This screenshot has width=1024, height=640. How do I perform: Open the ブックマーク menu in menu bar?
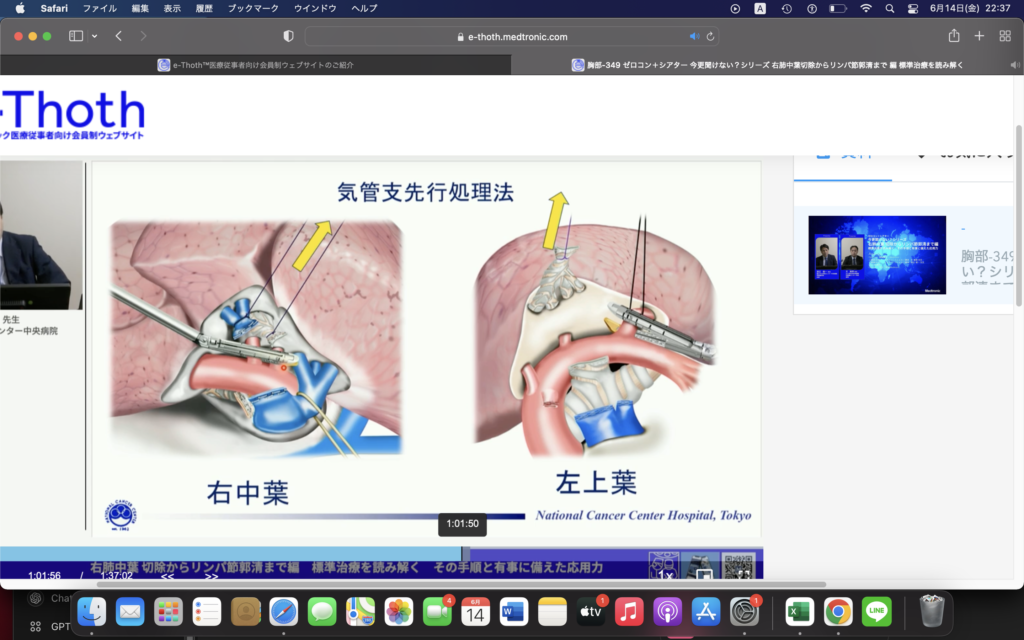(250, 8)
